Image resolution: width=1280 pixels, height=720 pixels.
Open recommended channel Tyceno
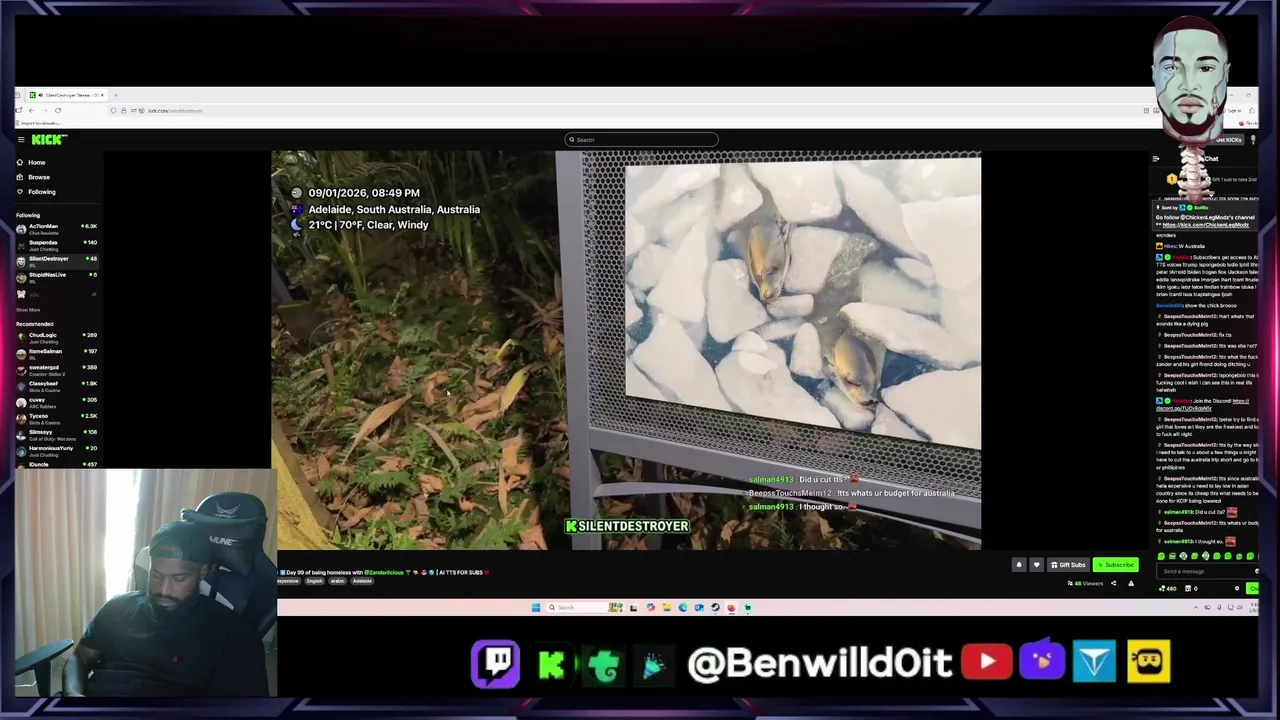pyautogui.click(x=56, y=418)
